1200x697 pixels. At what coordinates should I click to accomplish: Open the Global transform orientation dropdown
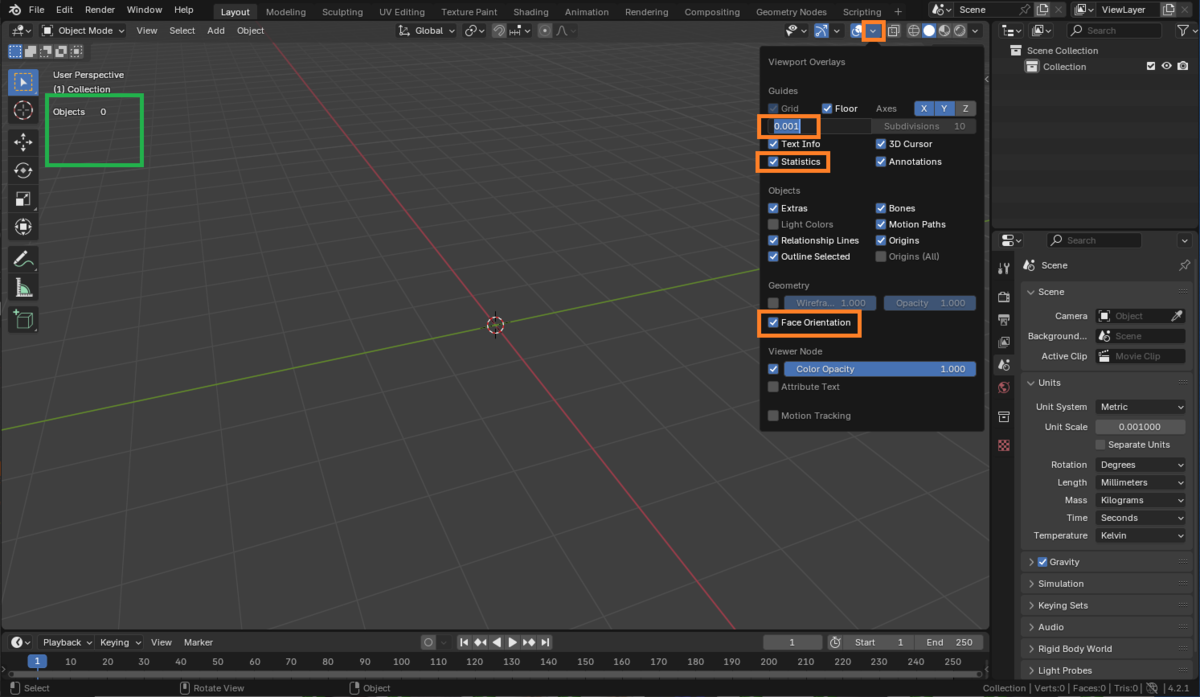[x=427, y=31]
